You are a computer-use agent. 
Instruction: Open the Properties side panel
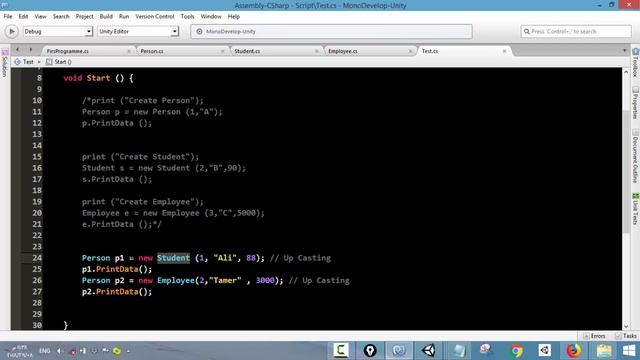pyautogui.click(x=636, y=103)
